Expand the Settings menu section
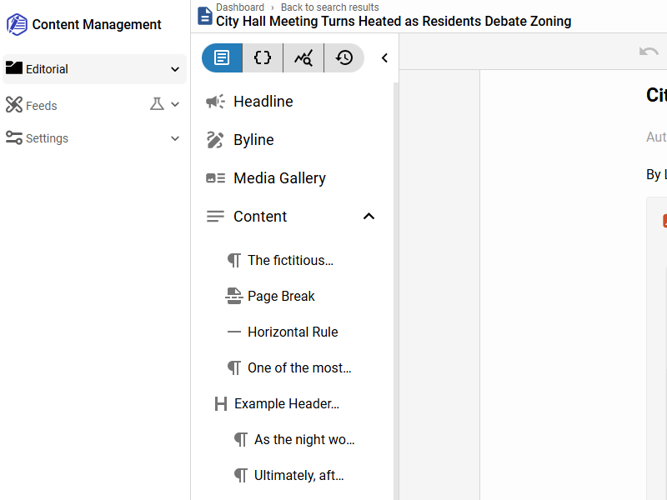Image resolution: width=667 pixels, height=500 pixels. pyautogui.click(x=175, y=139)
